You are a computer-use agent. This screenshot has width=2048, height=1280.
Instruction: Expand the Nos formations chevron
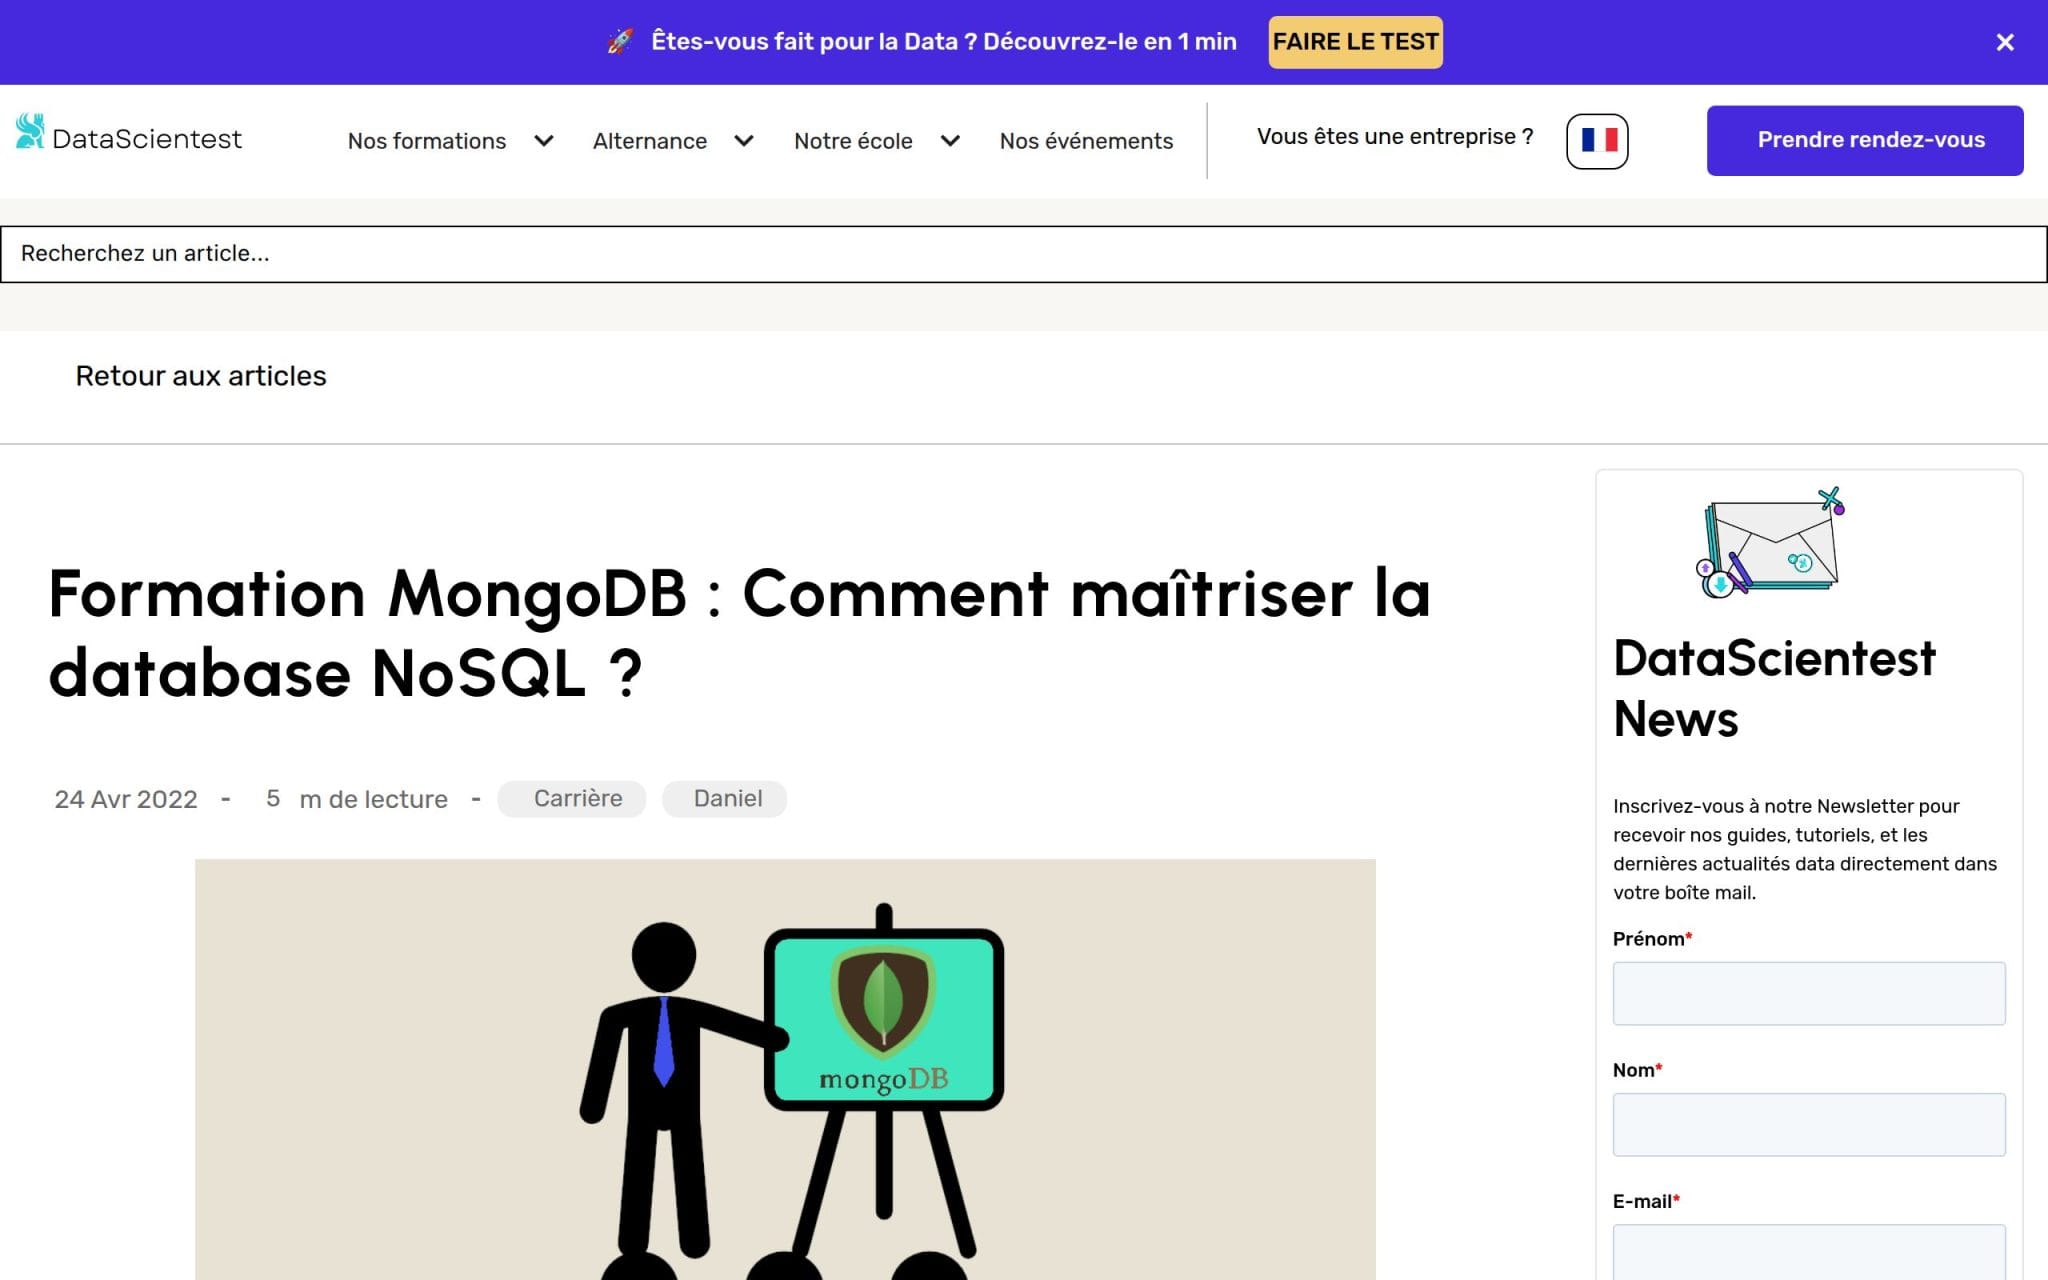(544, 141)
